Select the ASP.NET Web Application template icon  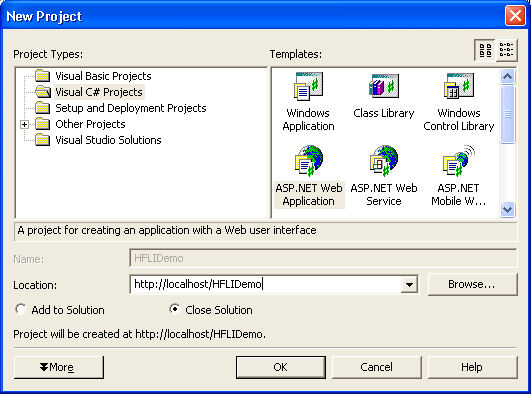[x=309, y=161]
